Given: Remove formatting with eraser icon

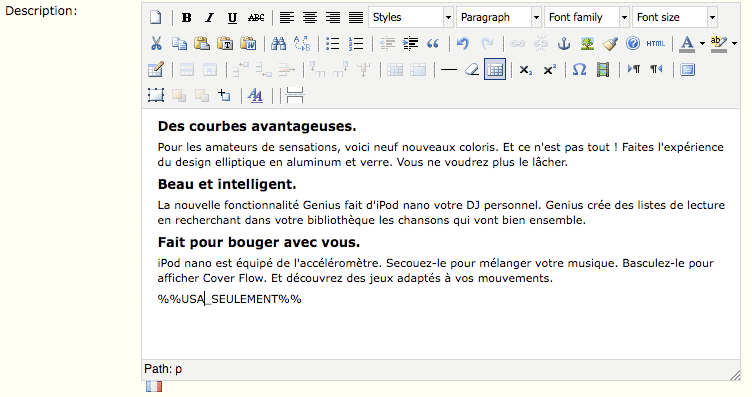Looking at the screenshot, I should tap(471, 70).
